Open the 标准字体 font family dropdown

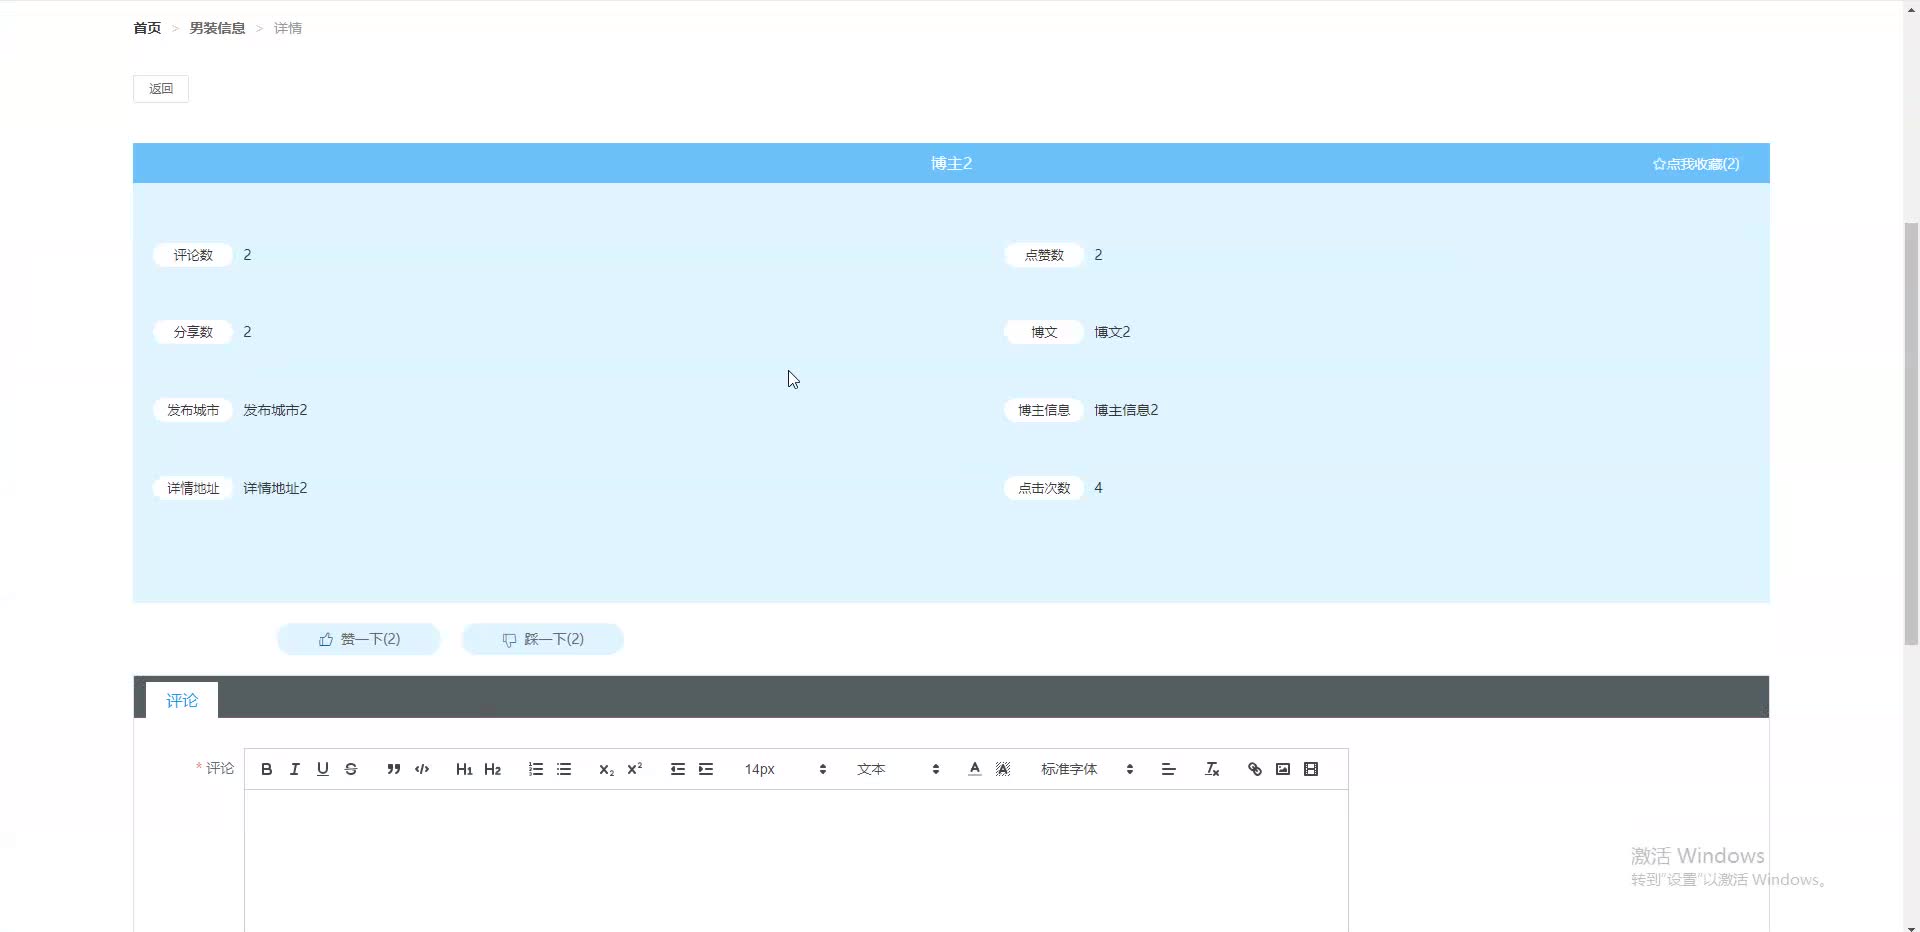(x=1085, y=768)
